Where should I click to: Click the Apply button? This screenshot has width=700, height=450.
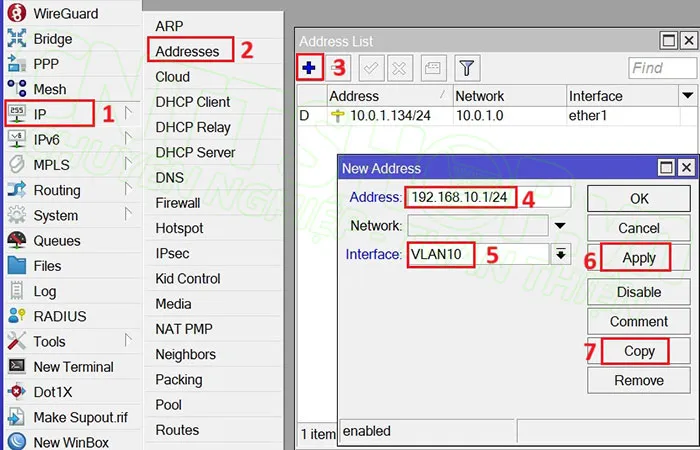pos(639,258)
